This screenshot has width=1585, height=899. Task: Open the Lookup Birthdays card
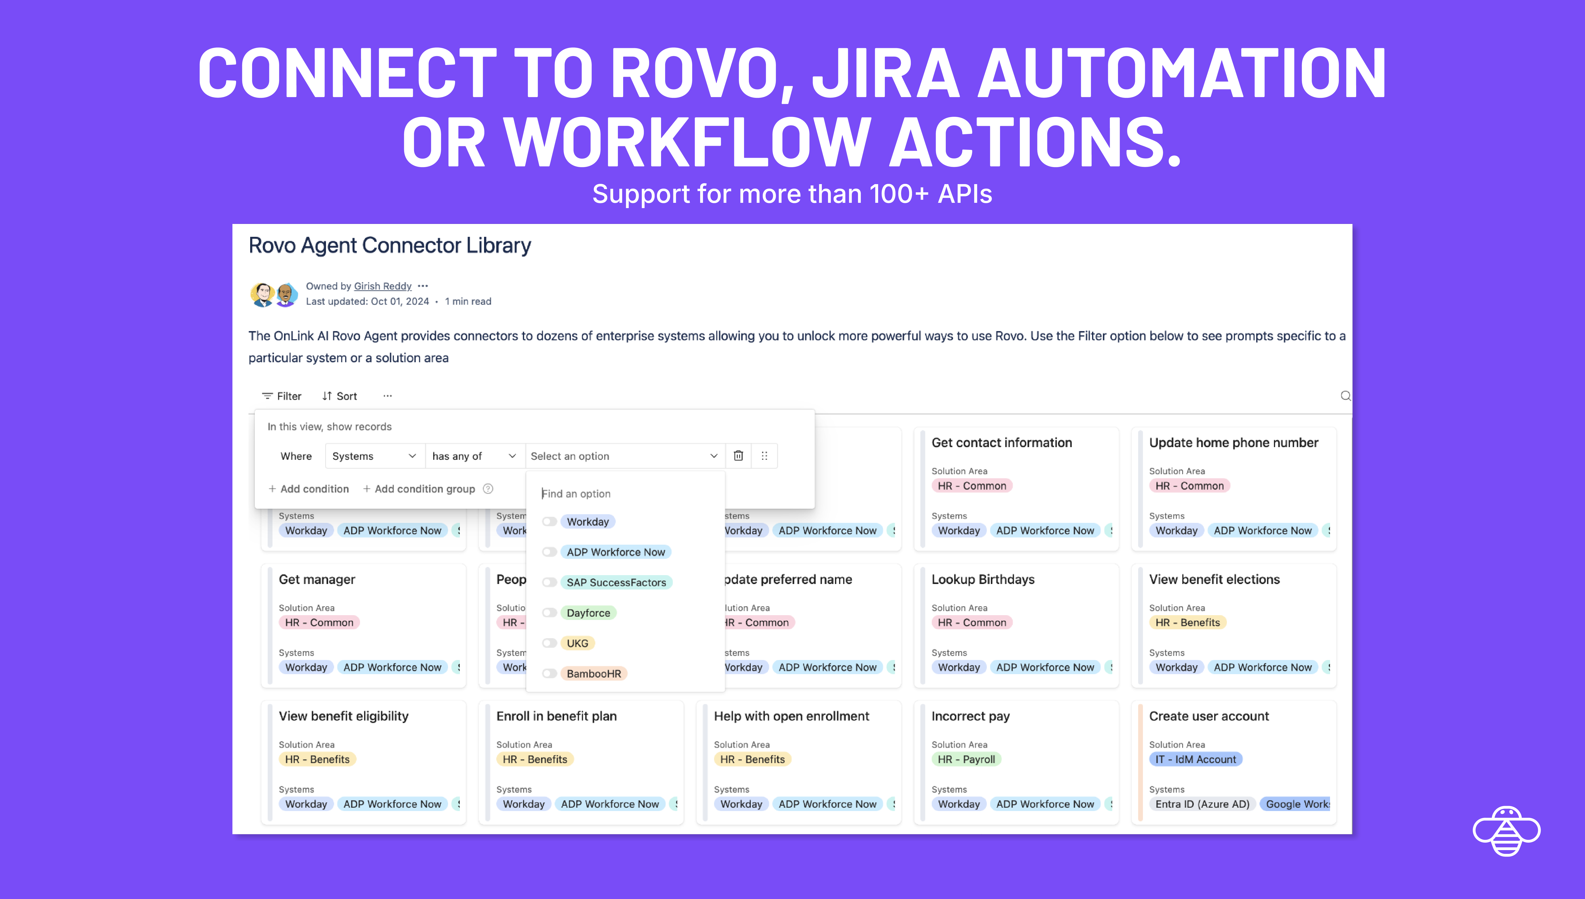point(1016,626)
